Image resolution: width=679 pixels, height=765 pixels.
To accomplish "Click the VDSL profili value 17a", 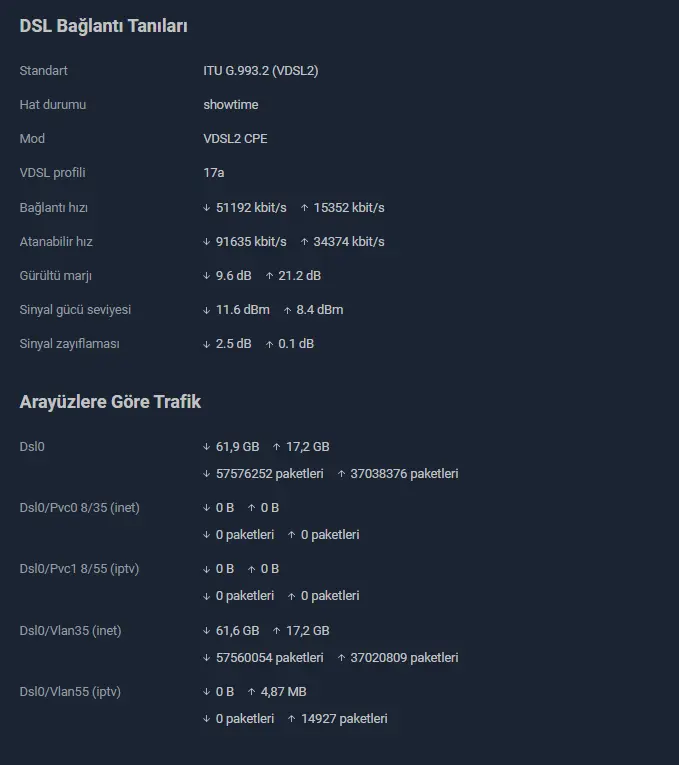I will tap(214, 173).
